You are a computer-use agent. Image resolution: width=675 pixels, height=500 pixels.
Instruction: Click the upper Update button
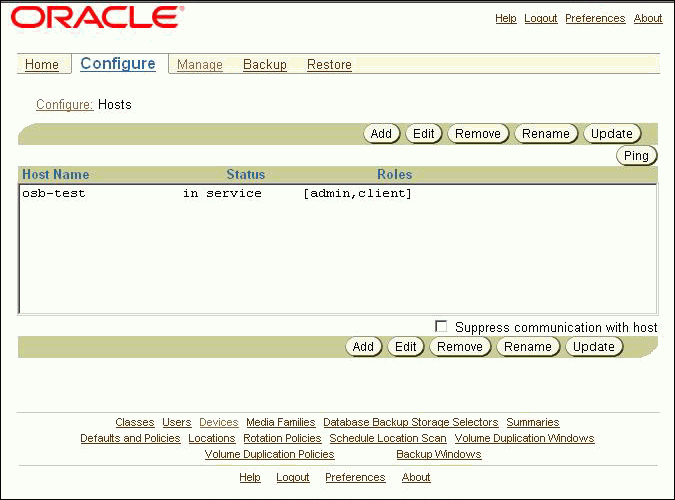(612, 134)
